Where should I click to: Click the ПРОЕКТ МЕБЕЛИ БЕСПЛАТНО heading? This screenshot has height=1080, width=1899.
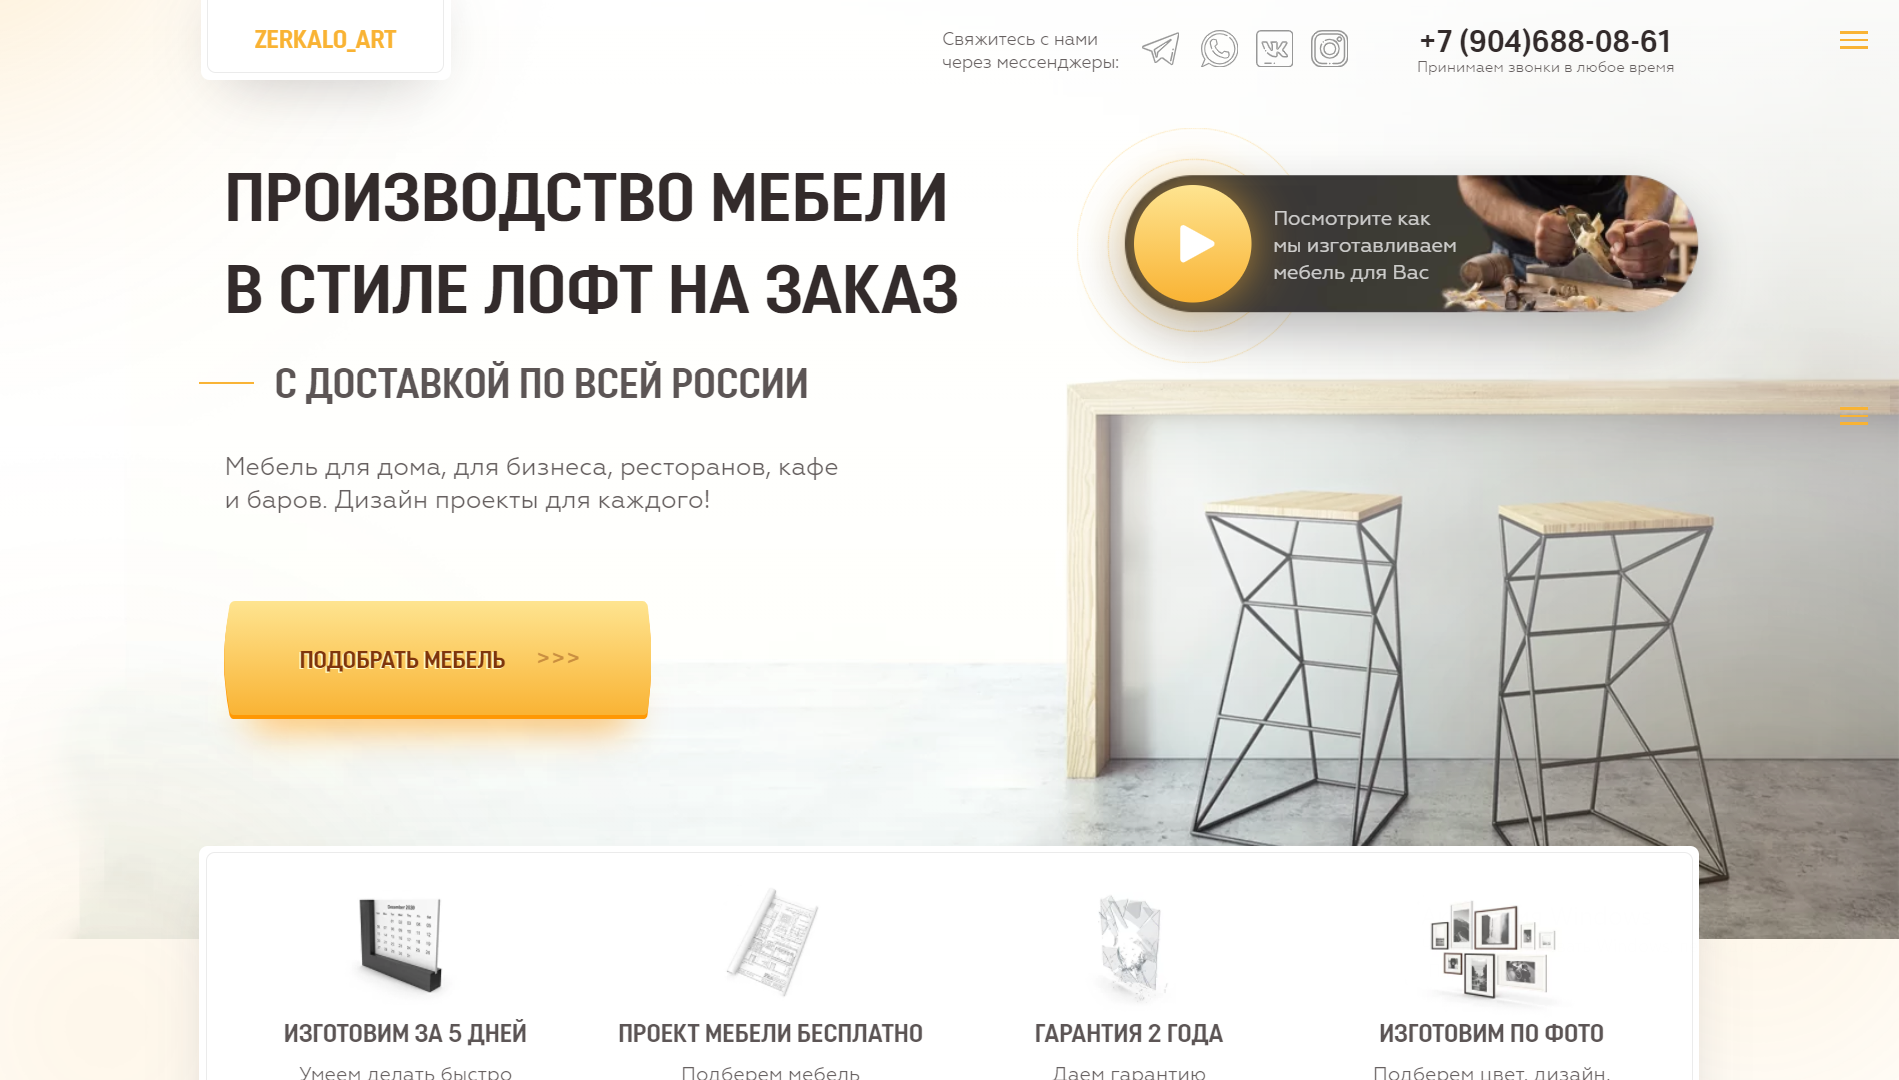pyautogui.click(x=770, y=1033)
